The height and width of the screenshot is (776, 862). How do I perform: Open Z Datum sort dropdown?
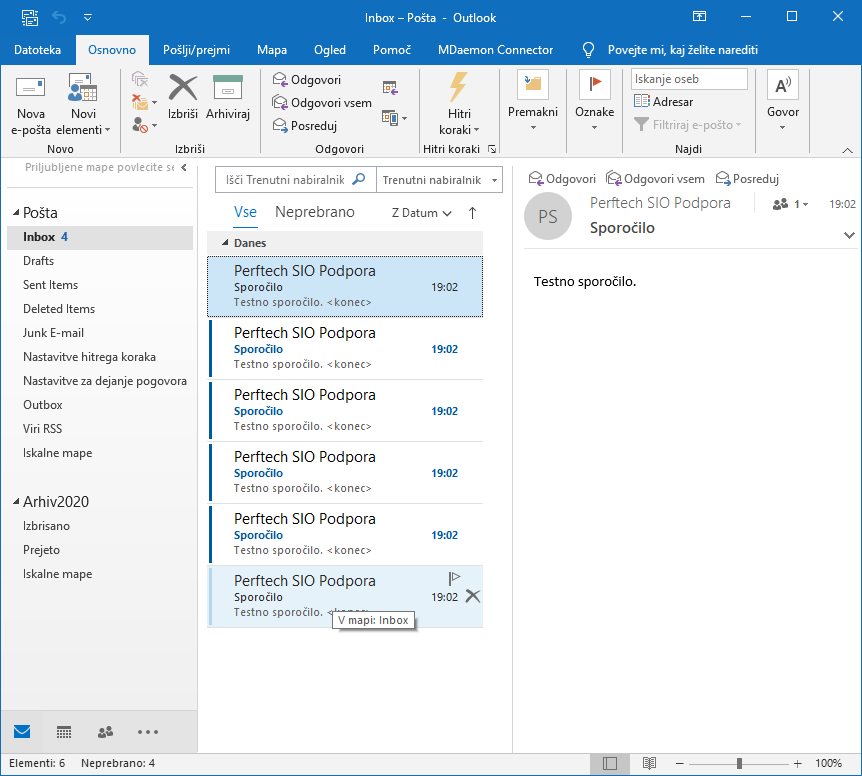pyautogui.click(x=422, y=213)
